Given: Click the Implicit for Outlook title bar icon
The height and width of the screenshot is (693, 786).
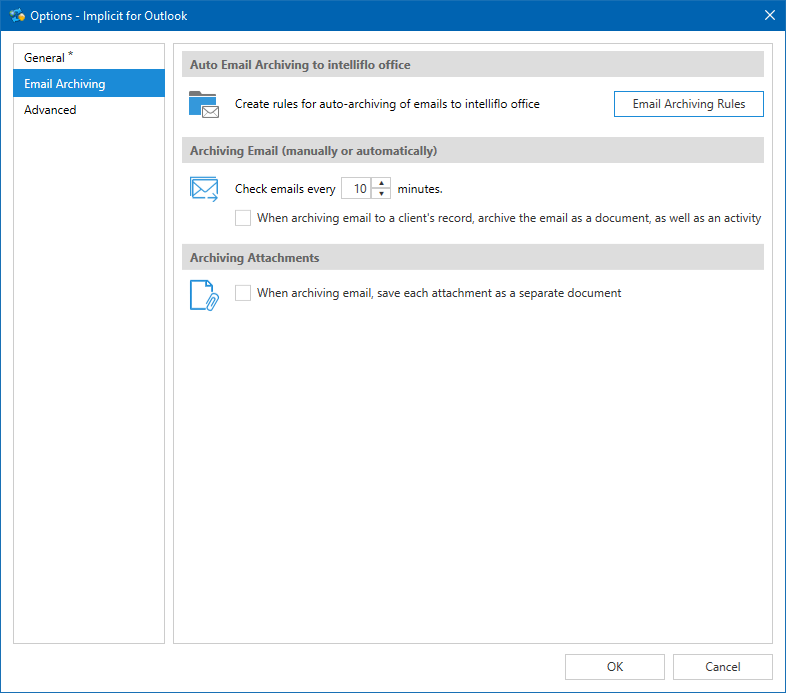Looking at the screenshot, I should 16,15.
